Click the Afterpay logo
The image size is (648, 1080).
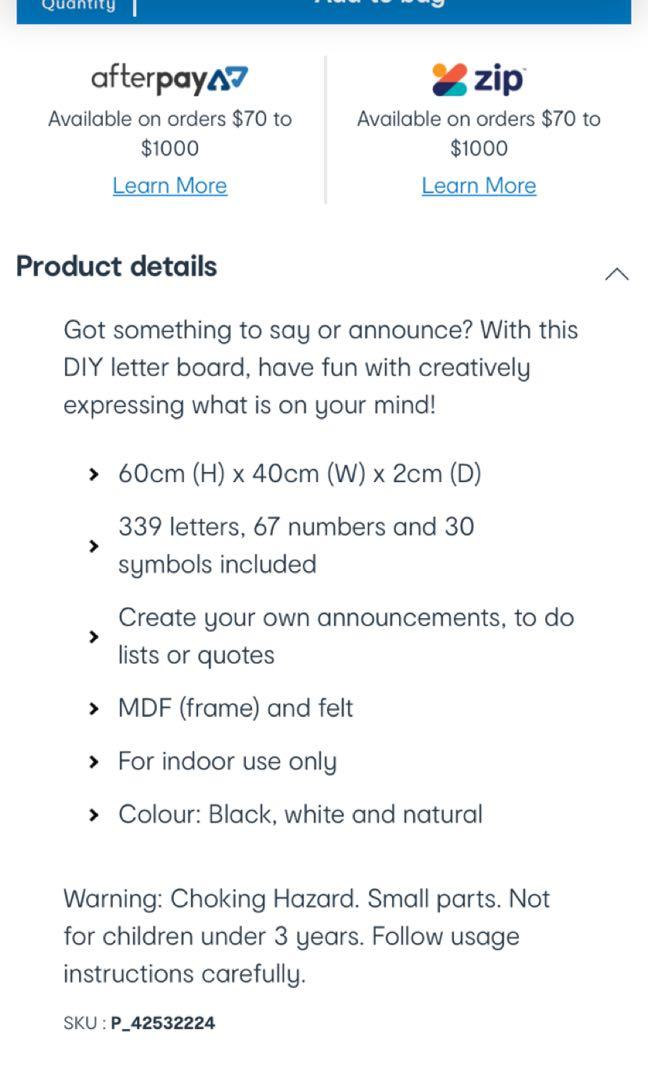pyautogui.click(x=169, y=78)
